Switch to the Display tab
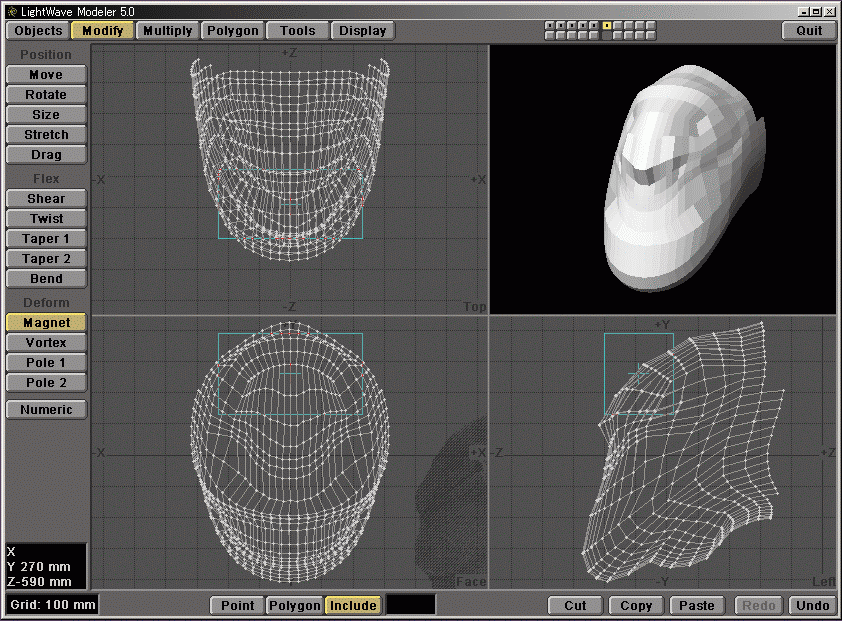Image resolution: width=842 pixels, height=621 pixels. [x=362, y=30]
